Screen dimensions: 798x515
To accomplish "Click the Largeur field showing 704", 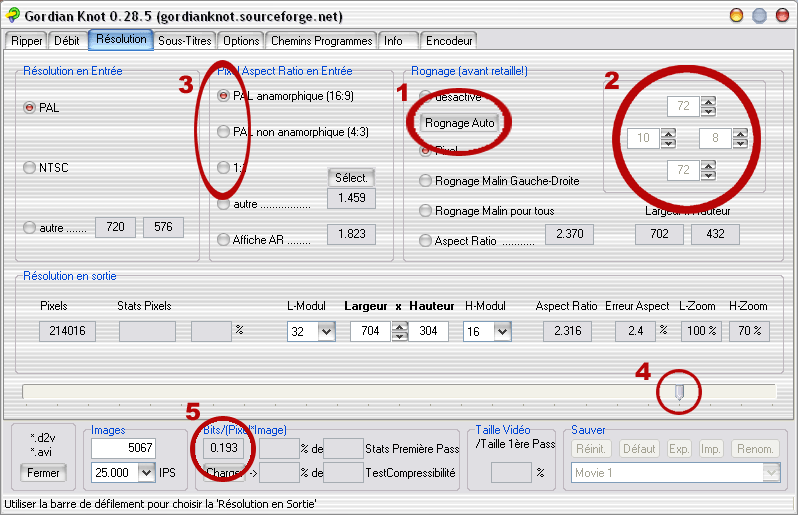I will (370, 331).
